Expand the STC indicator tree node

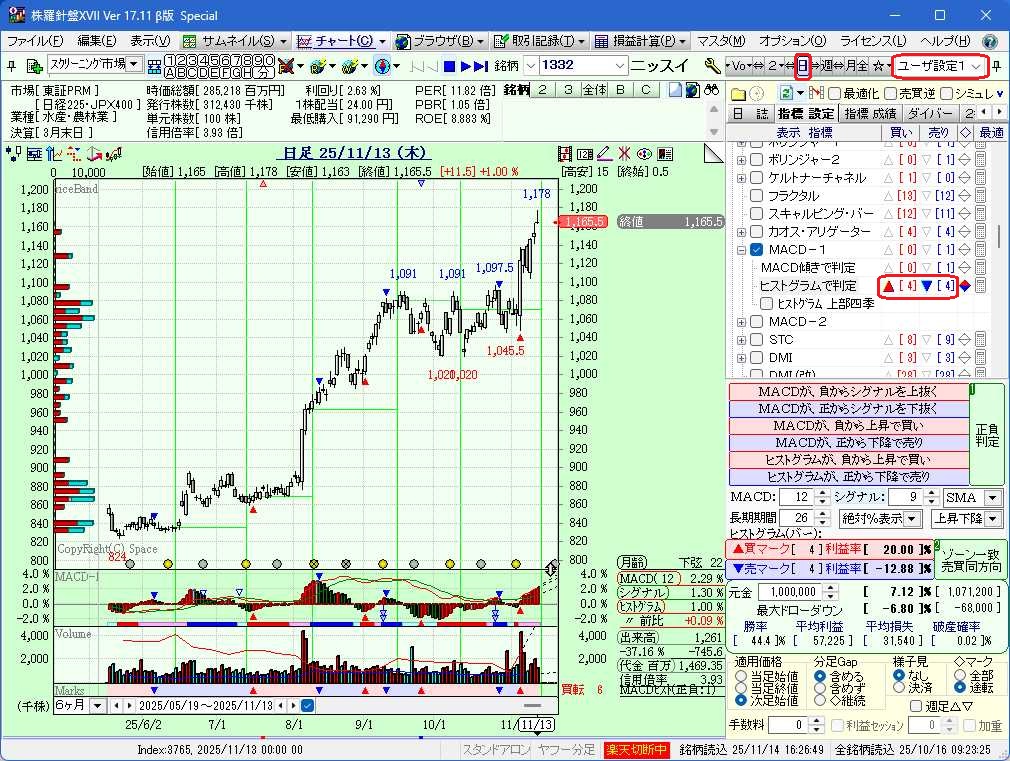tap(741, 340)
